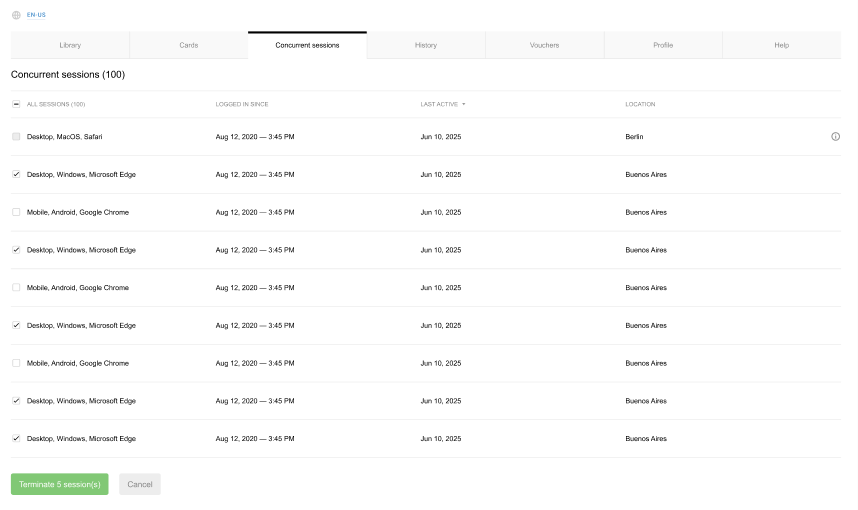This screenshot has height=510, width=858.
Task: Click the globe language icon
Action: pos(16,15)
